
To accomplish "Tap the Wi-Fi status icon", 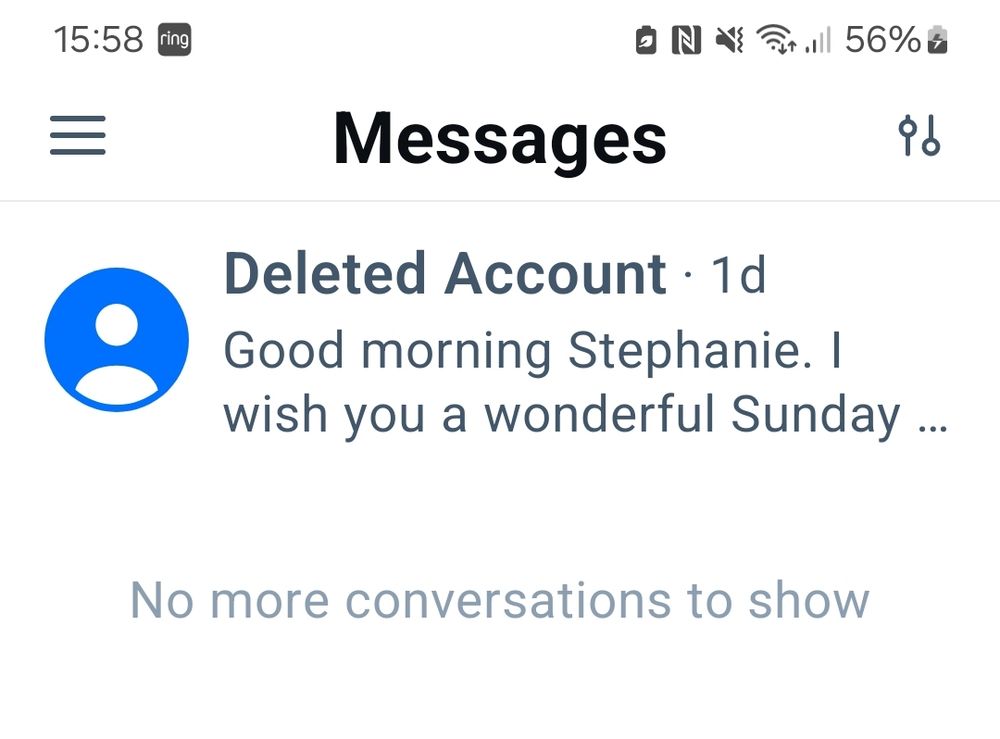I will tap(776, 40).
